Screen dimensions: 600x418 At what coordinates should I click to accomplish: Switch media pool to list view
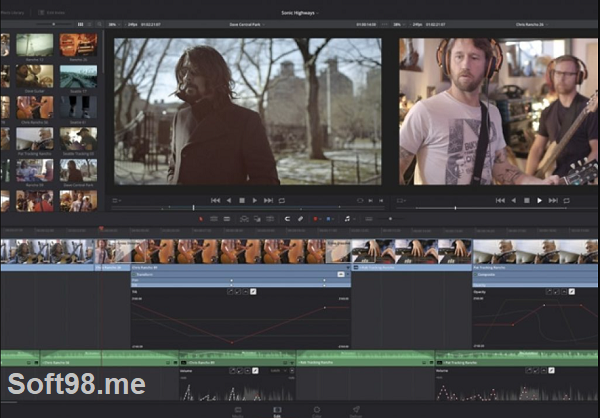click(90, 24)
